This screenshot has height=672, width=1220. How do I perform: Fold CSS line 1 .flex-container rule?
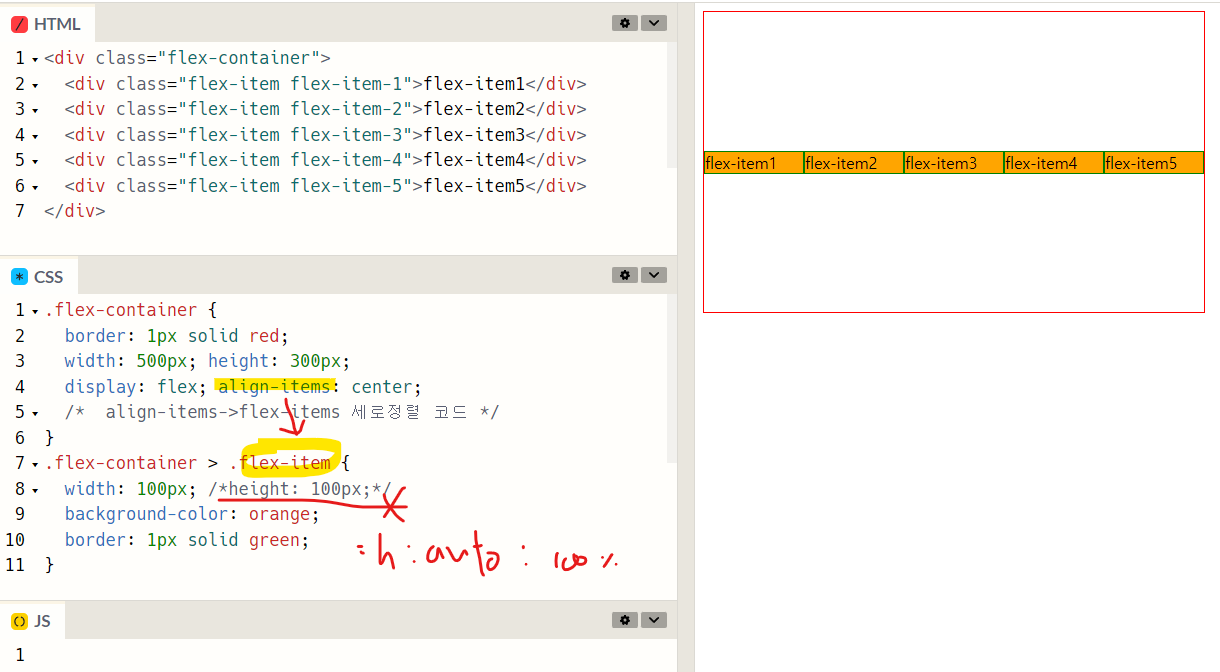pyautogui.click(x=35, y=311)
